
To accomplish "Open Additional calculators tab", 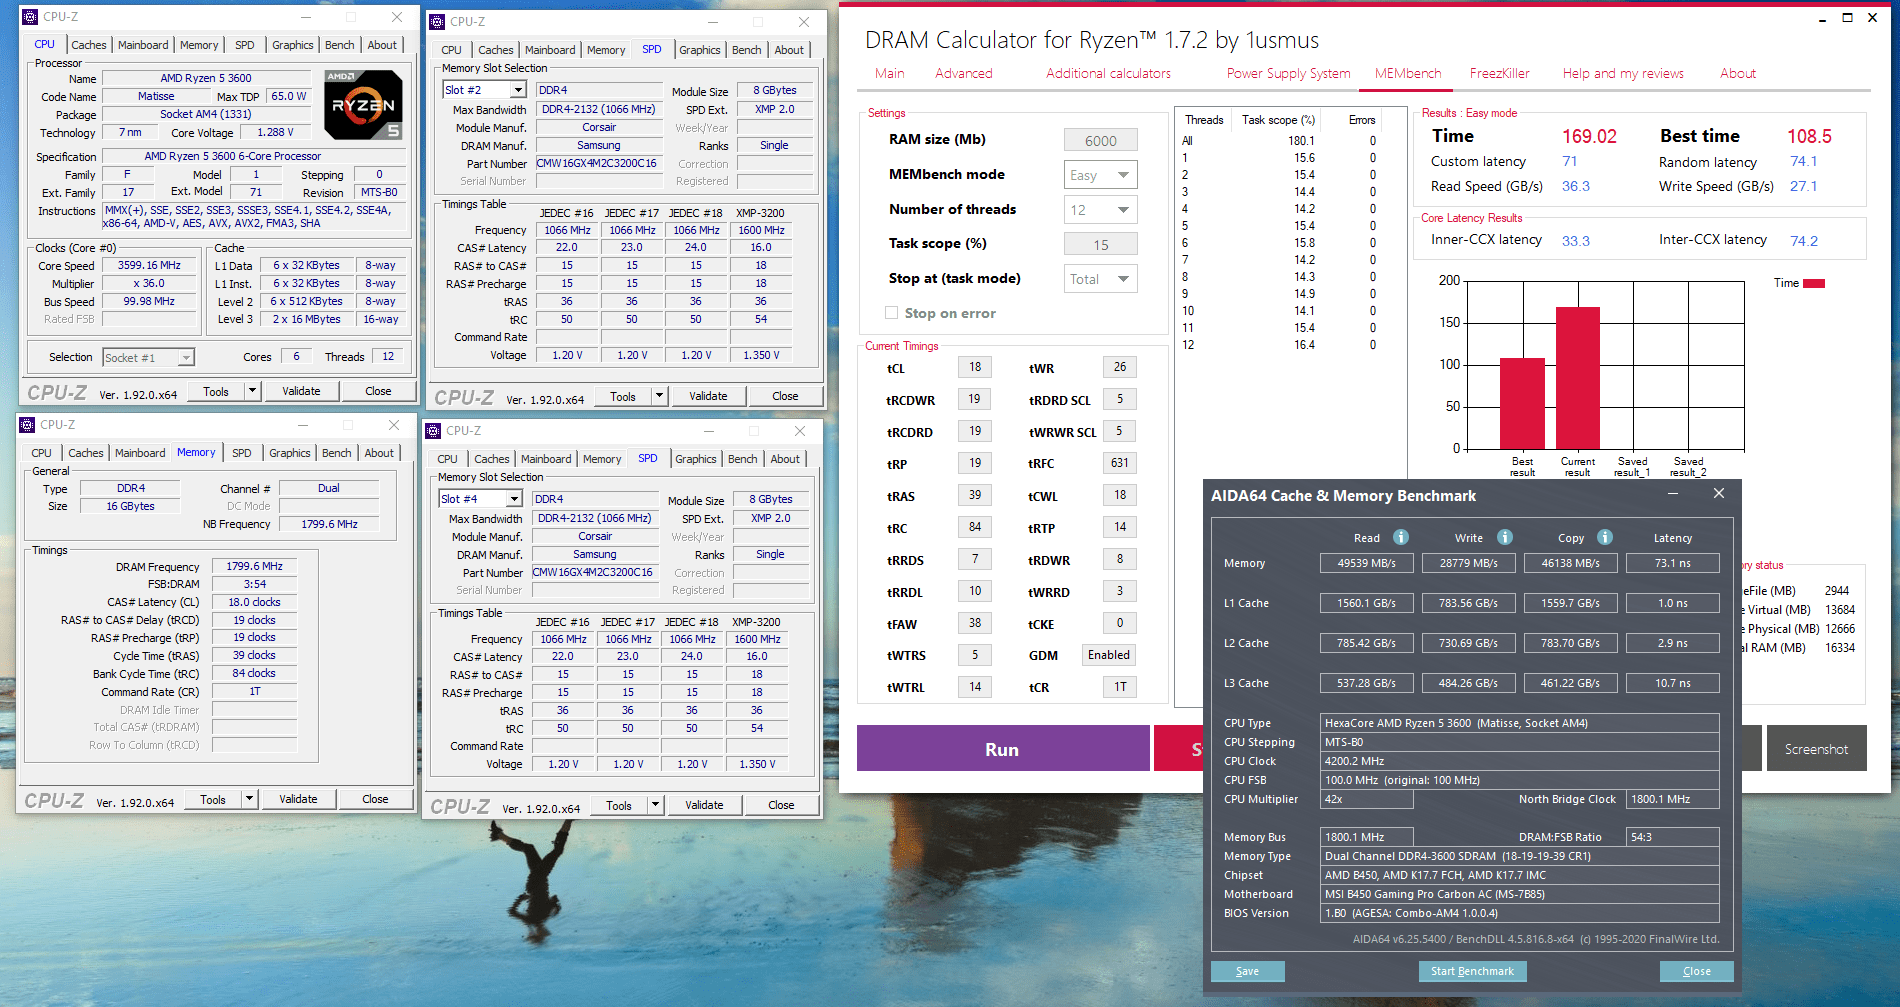I will click(x=1108, y=73).
